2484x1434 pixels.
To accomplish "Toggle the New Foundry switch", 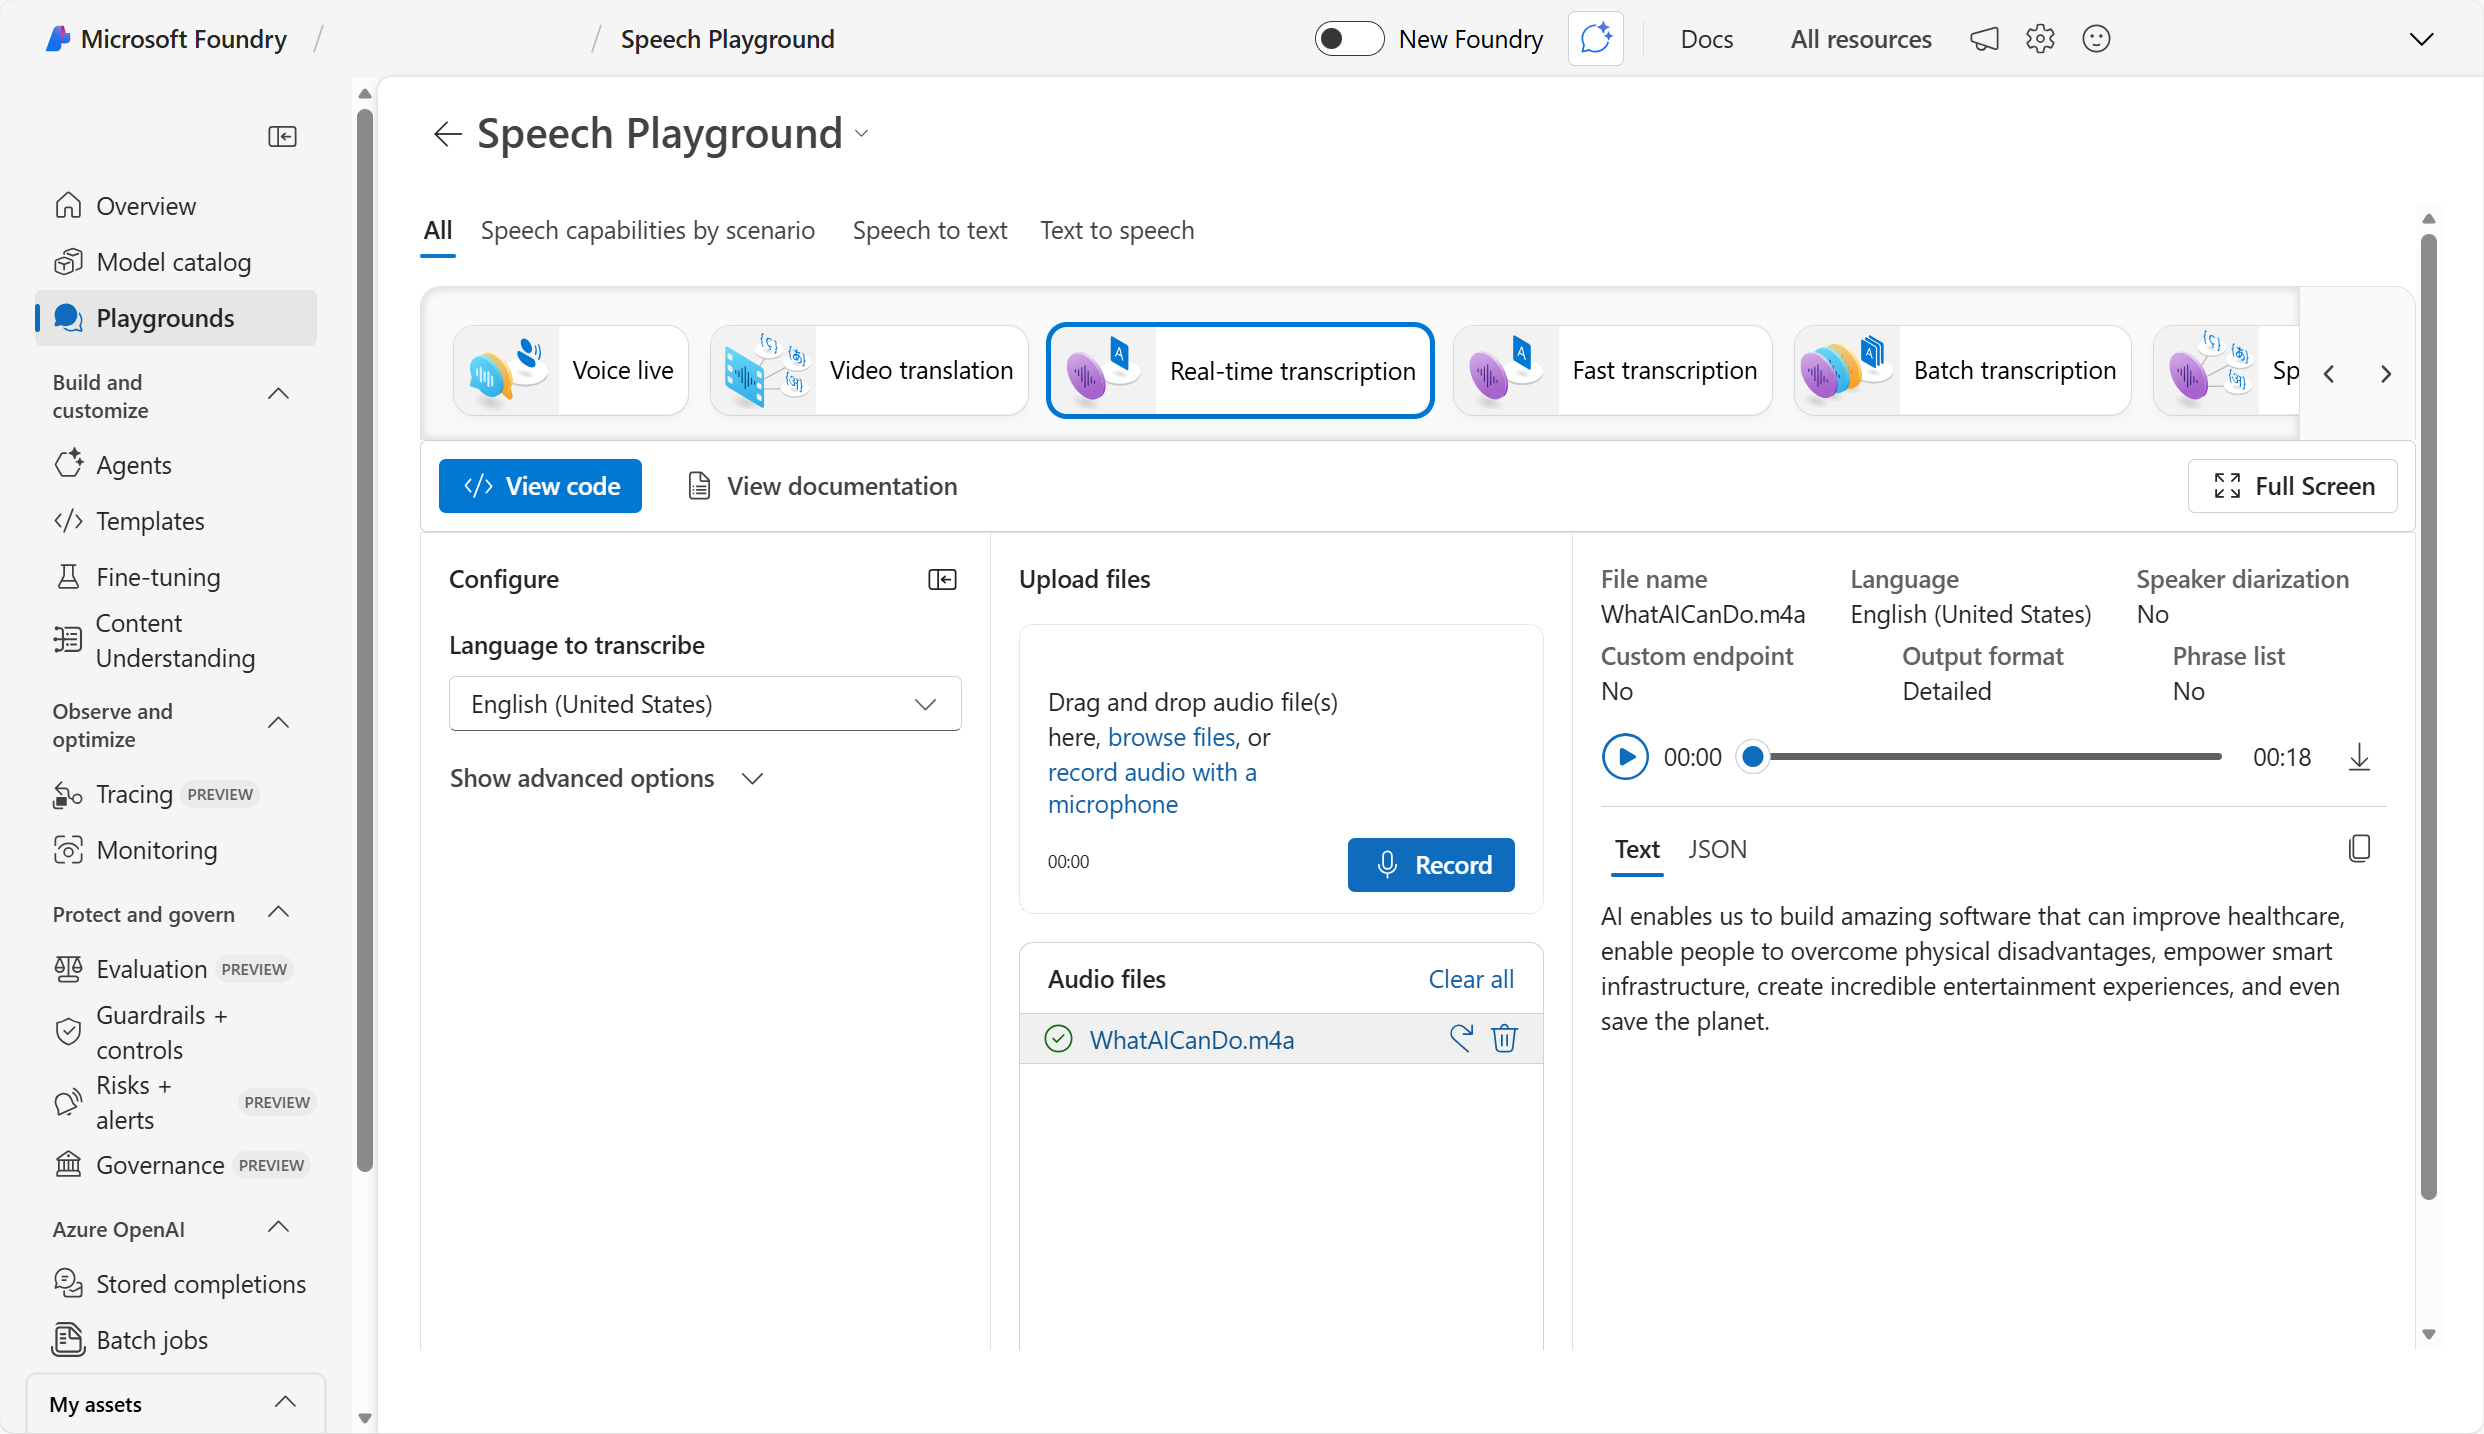I will click(1348, 38).
